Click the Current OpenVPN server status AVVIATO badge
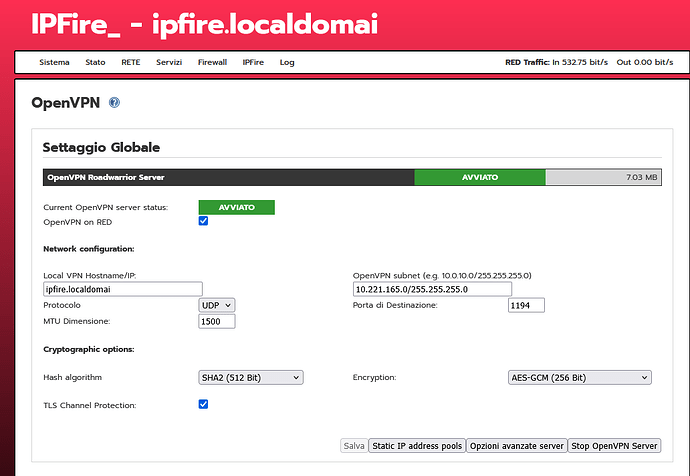 click(237, 207)
